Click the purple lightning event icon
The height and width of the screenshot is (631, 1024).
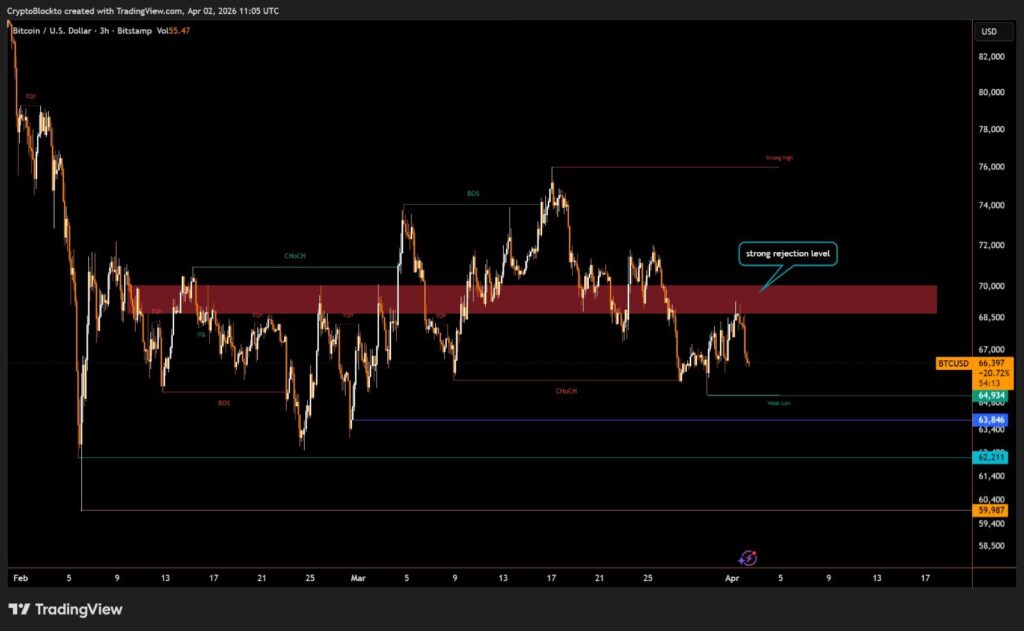click(x=747, y=559)
